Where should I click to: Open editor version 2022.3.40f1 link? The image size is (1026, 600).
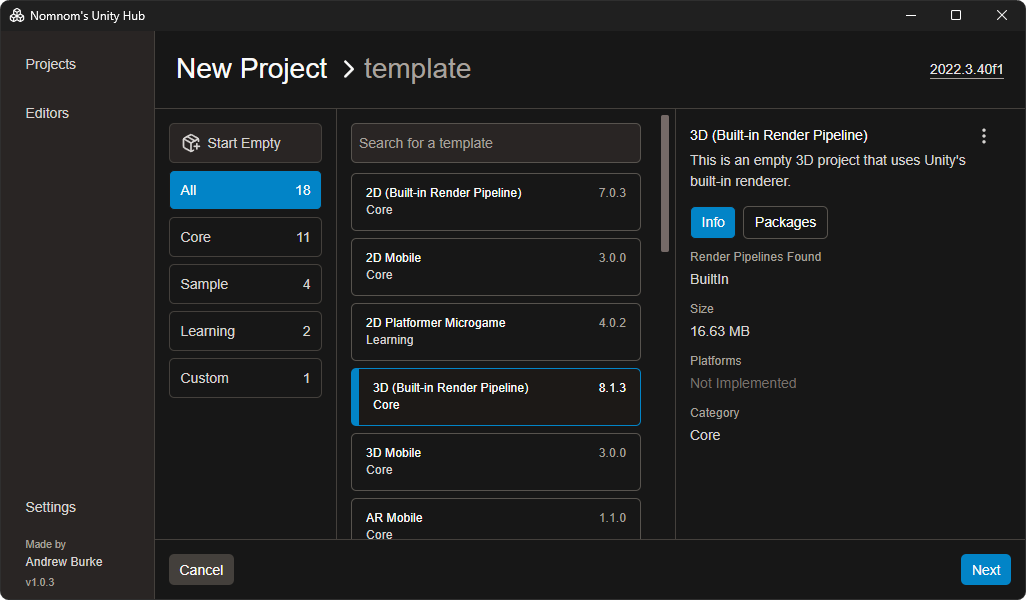click(966, 69)
